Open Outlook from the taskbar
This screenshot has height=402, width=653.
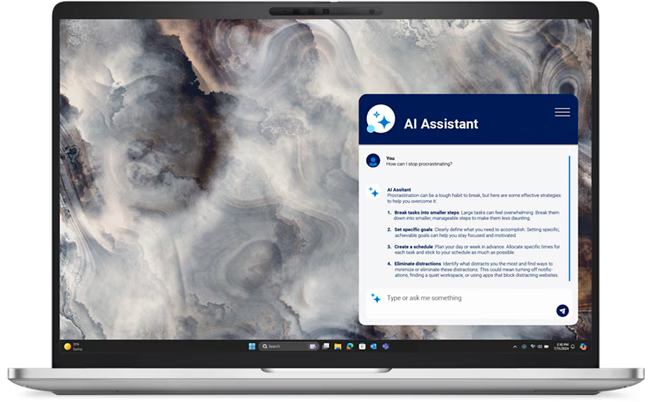coord(373,346)
